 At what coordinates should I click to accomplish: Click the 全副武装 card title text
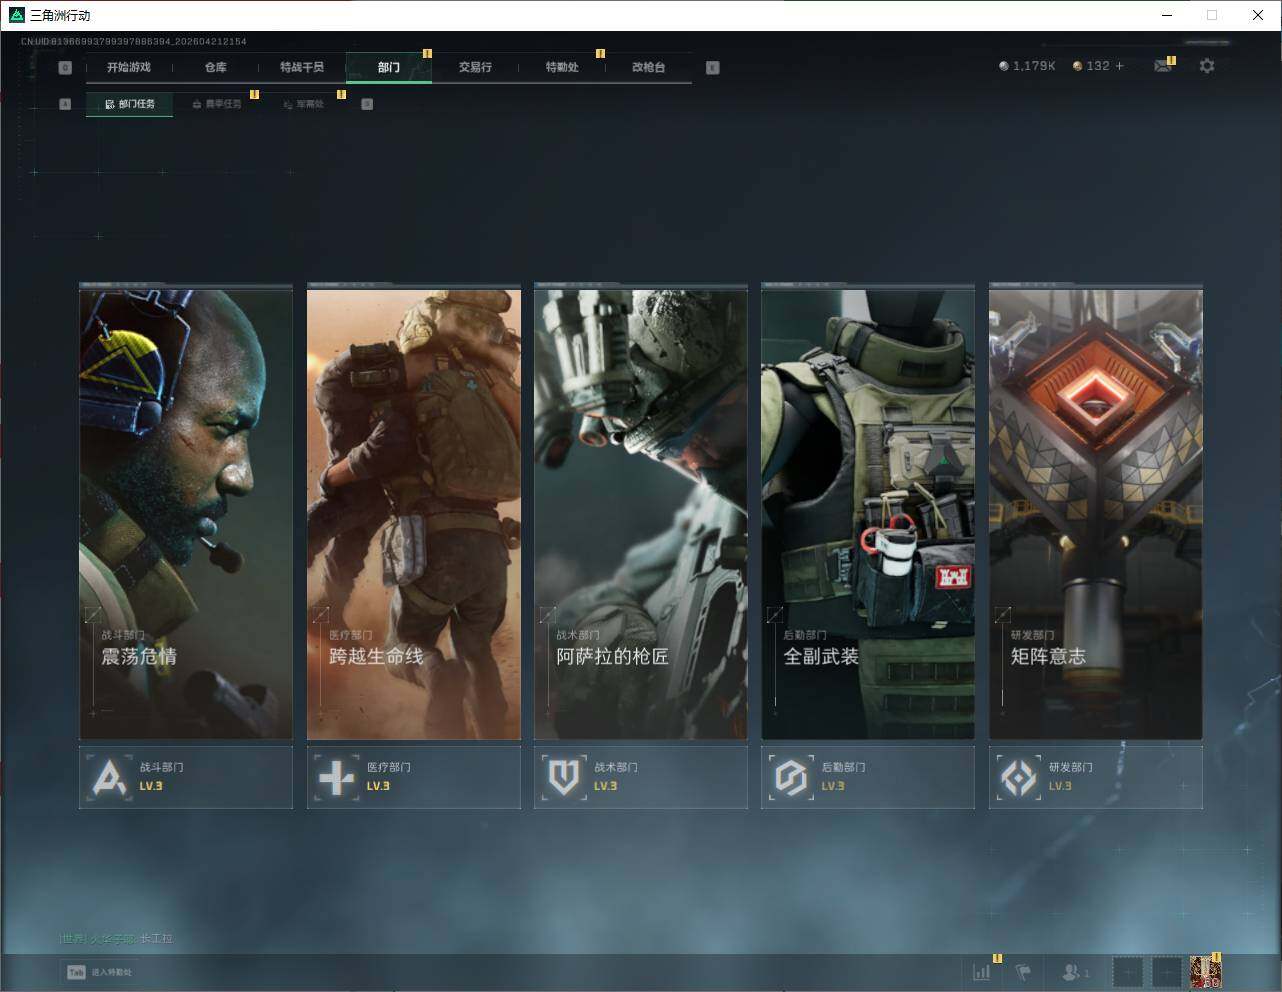pos(821,657)
